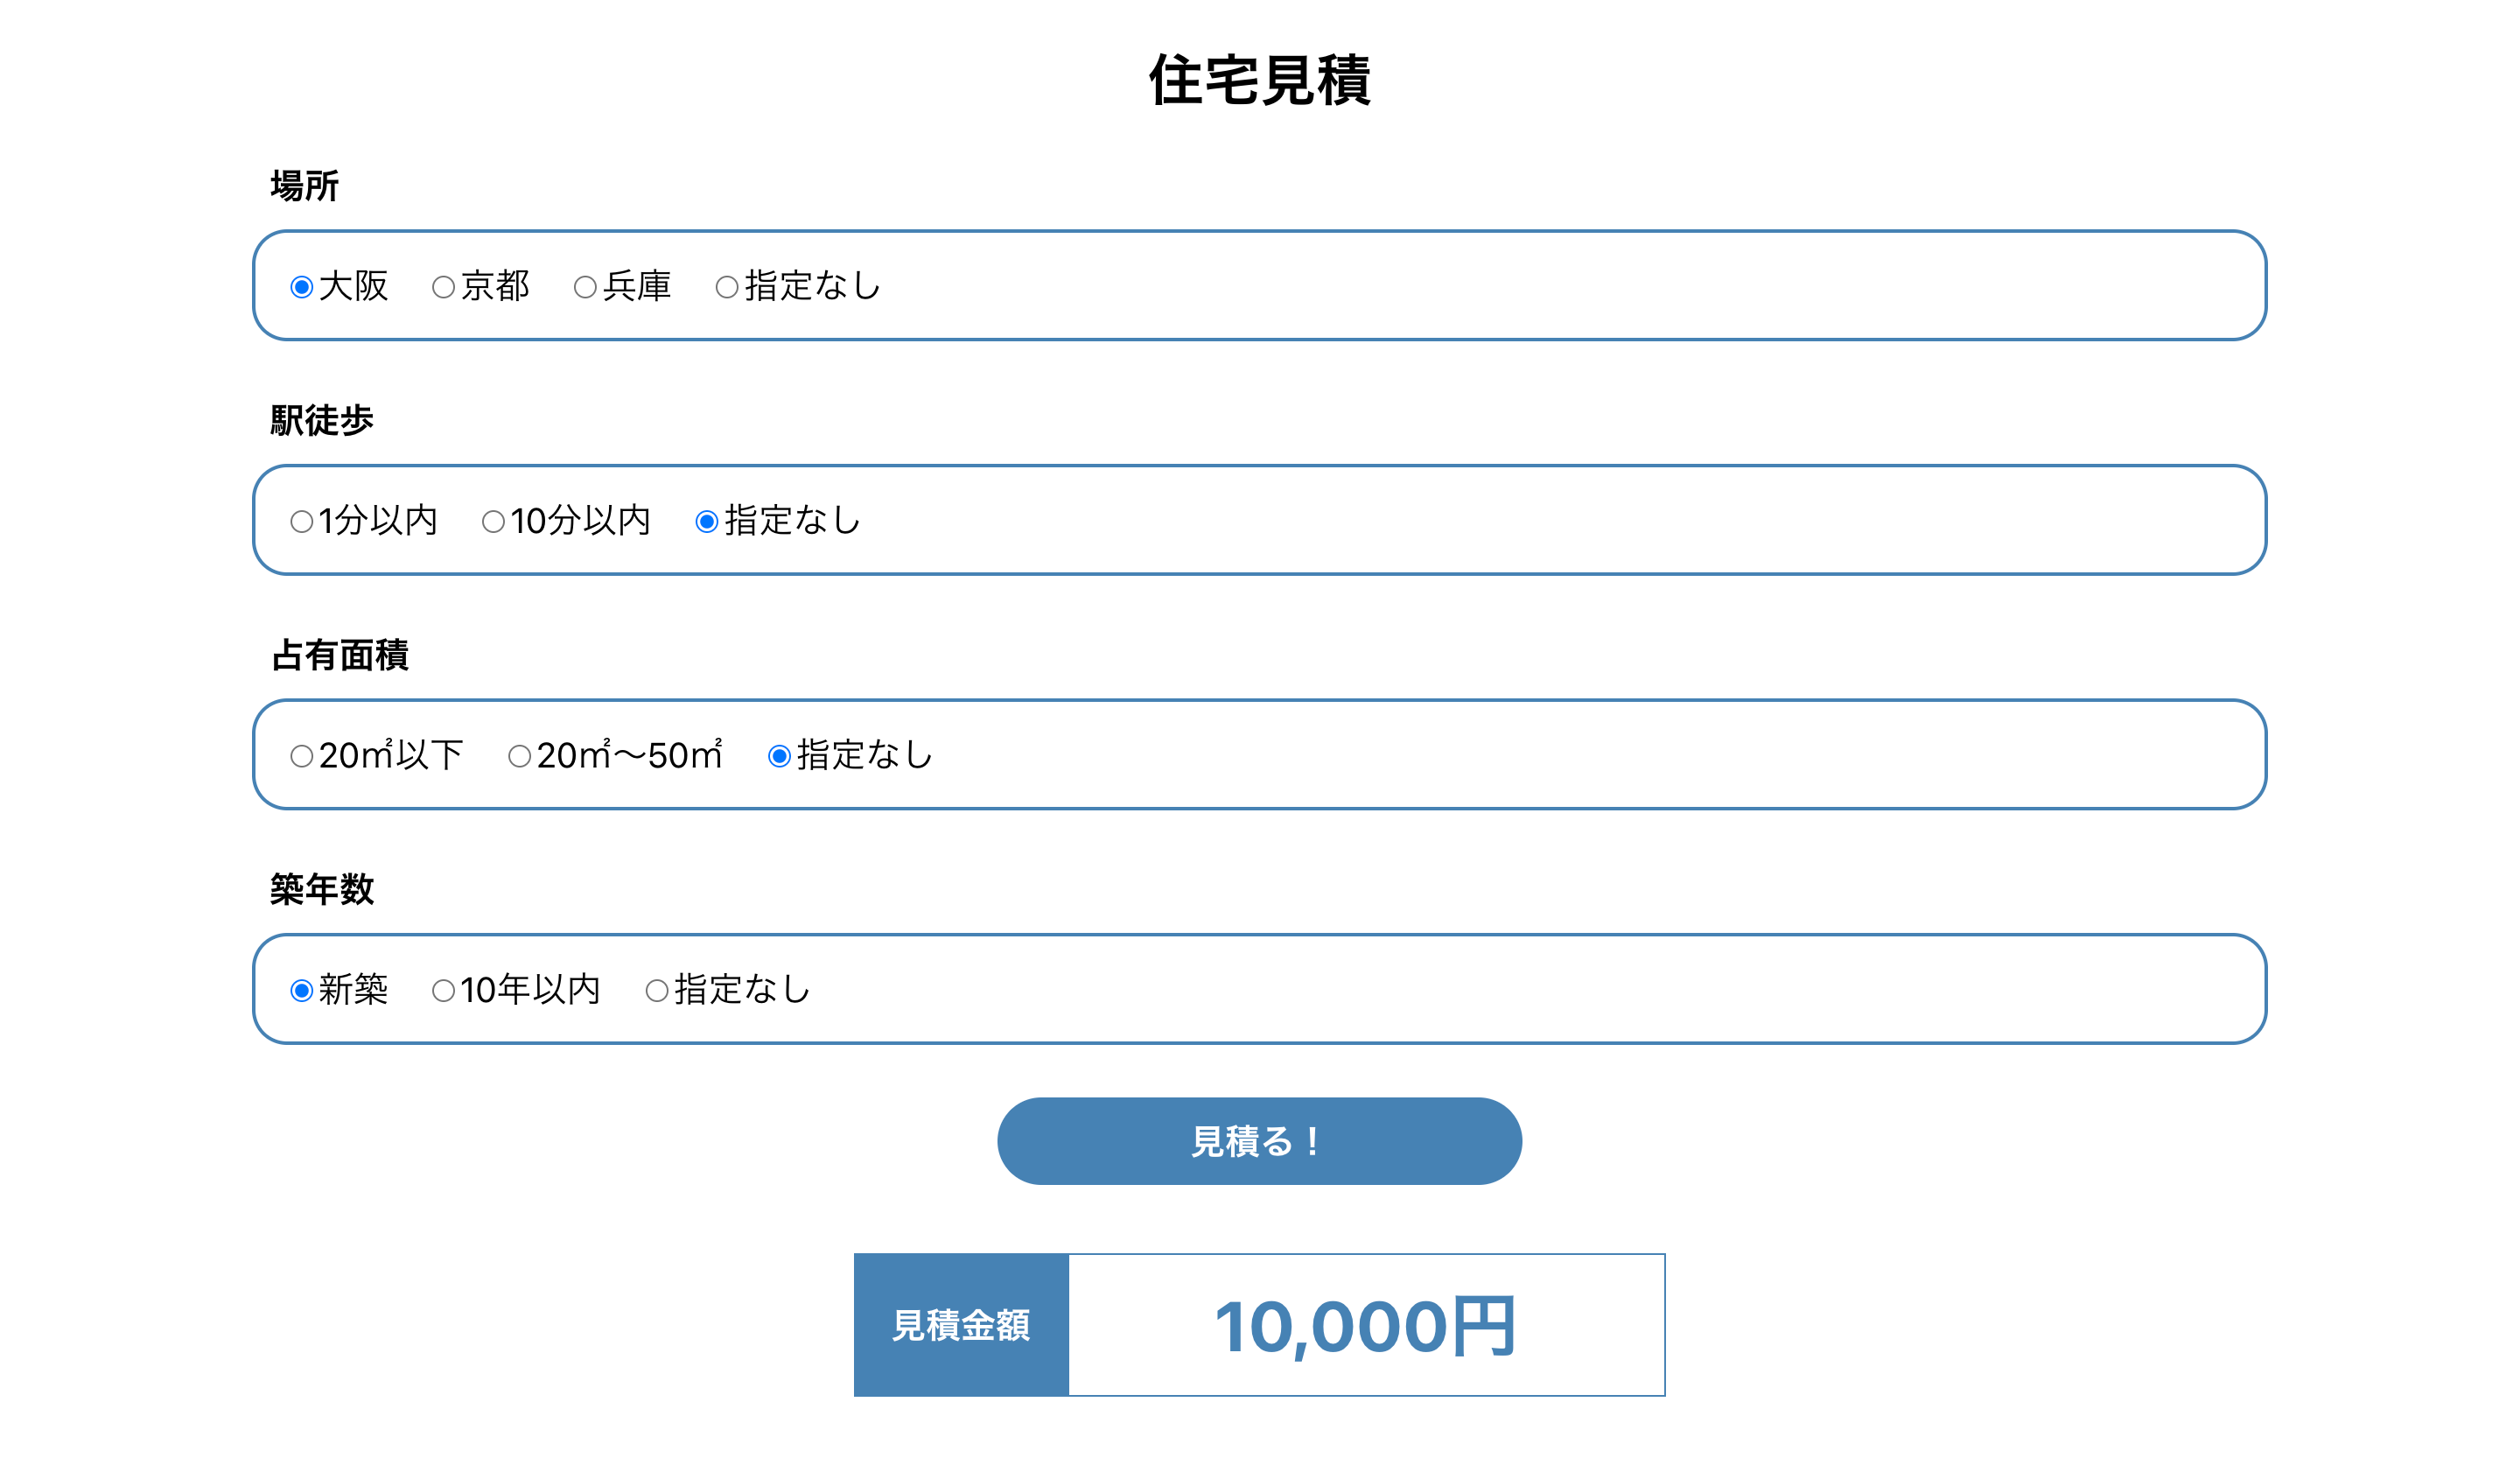The width and height of the screenshot is (2520, 1465).
Task: Choose 20㎡以下 for floor area
Action: point(301,757)
